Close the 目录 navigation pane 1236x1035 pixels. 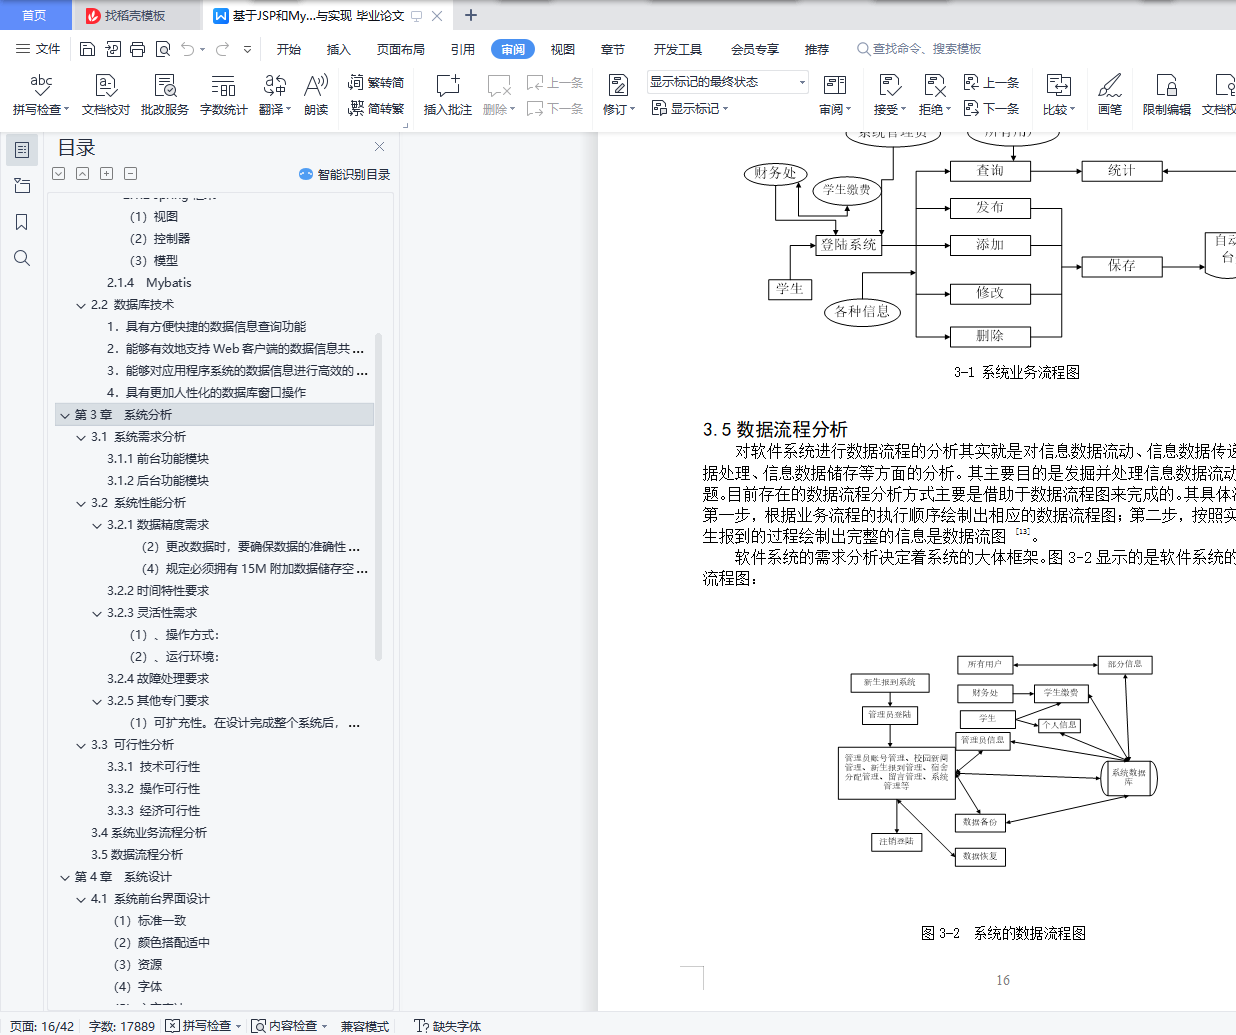(379, 147)
